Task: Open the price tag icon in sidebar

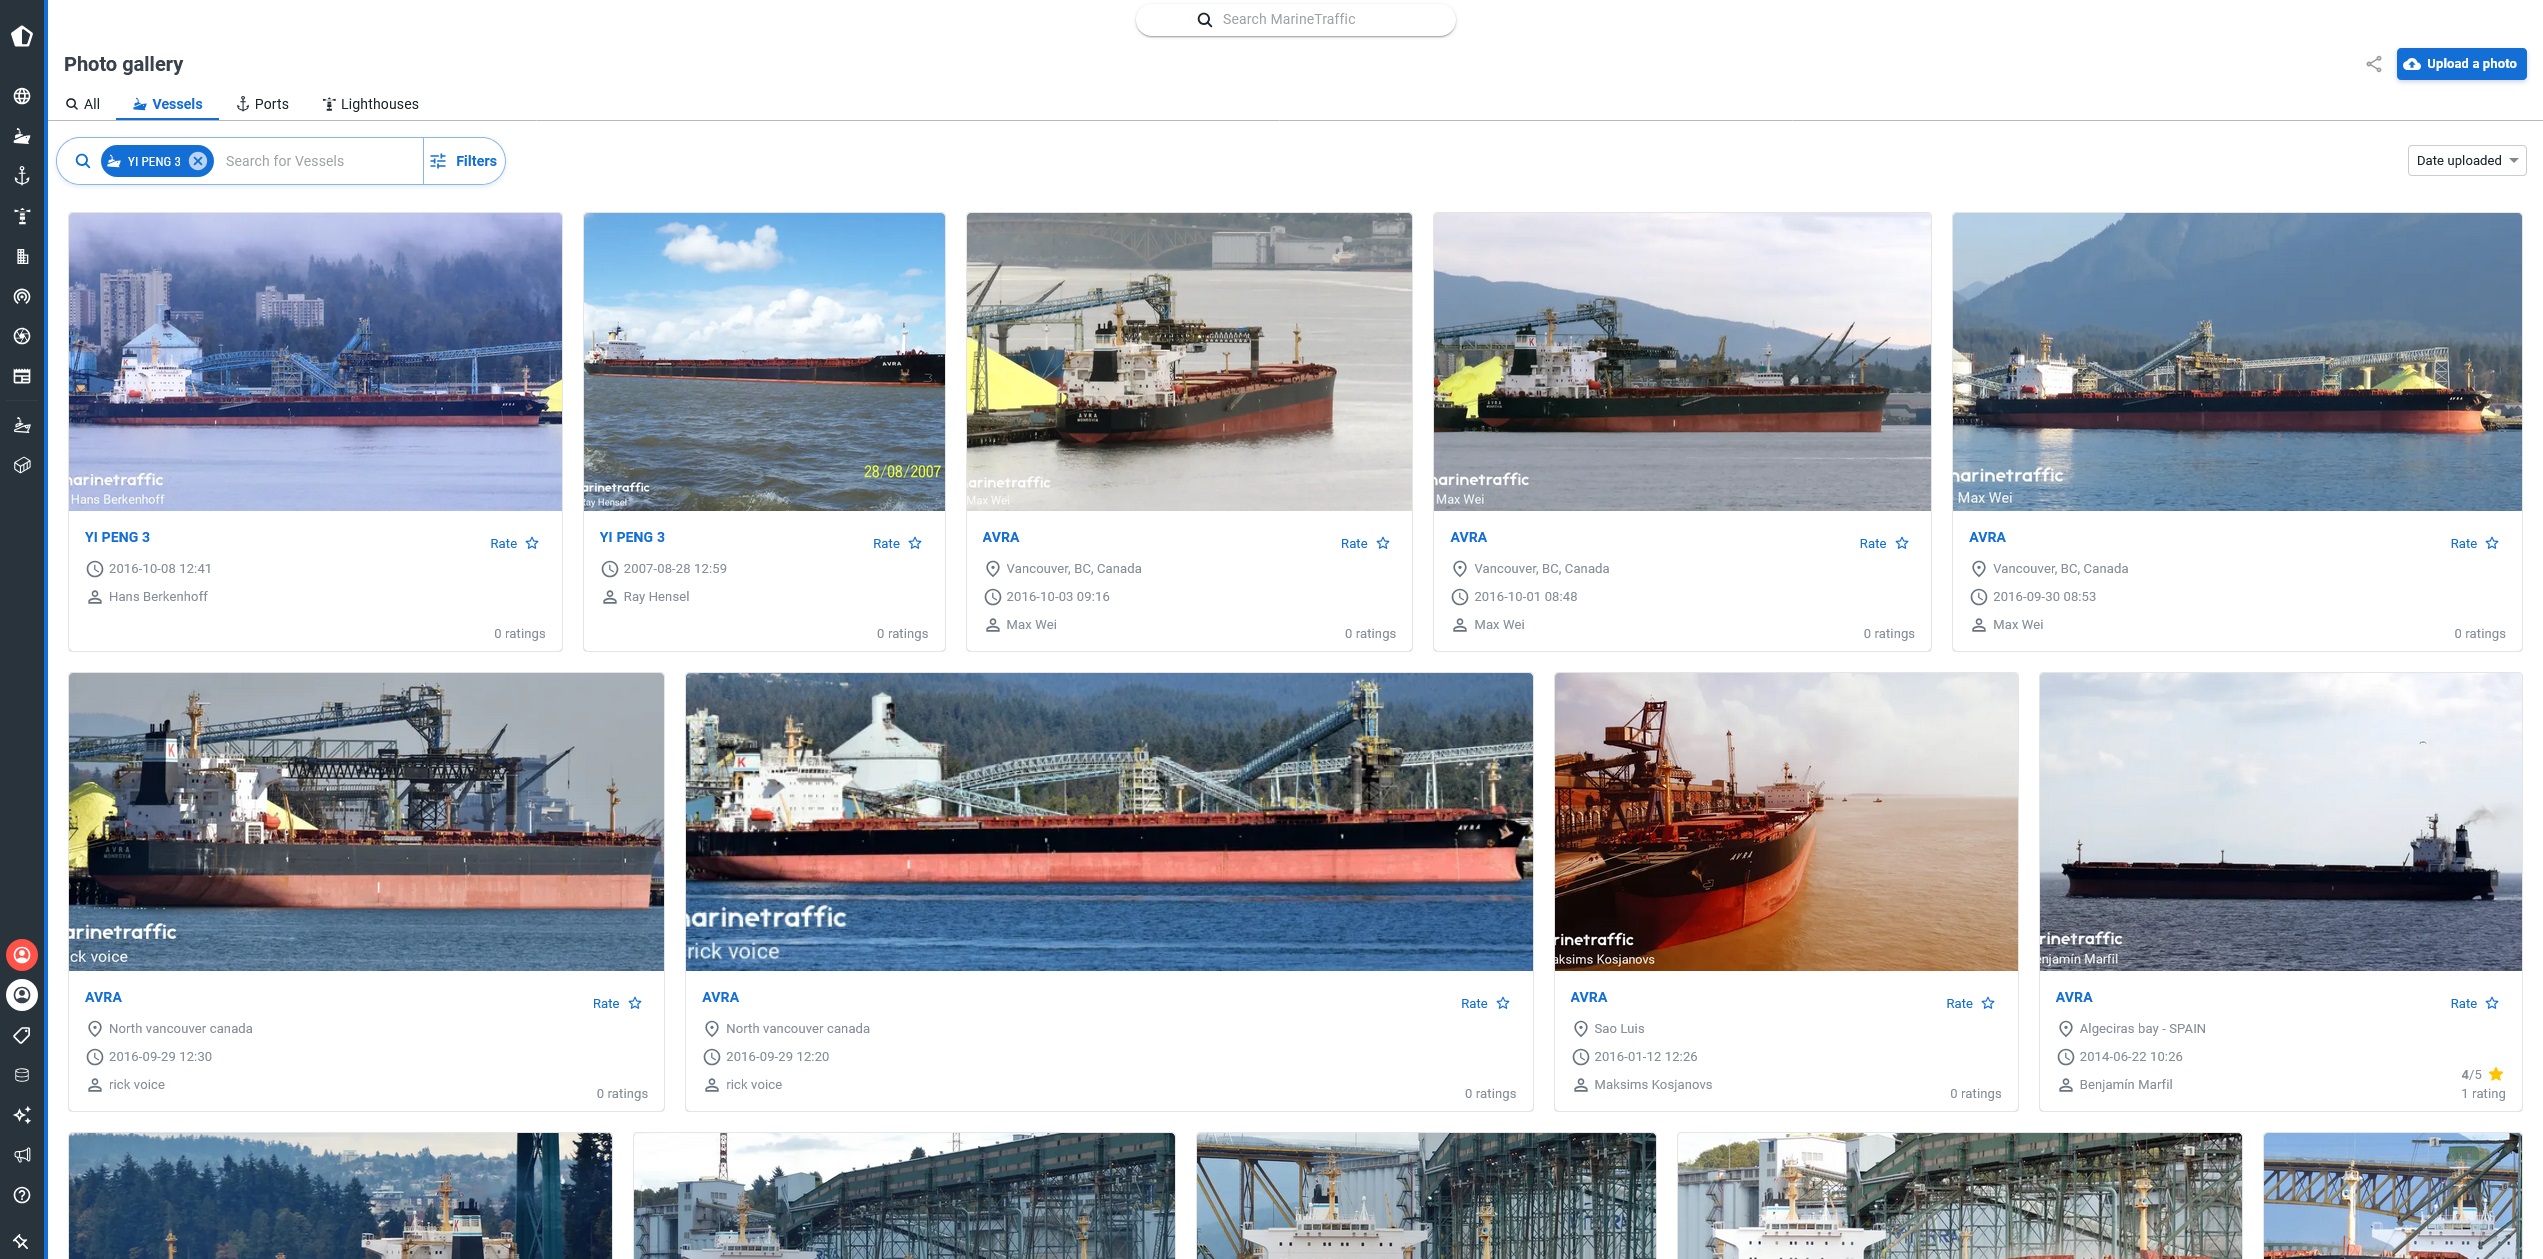Action: pos(22,1035)
